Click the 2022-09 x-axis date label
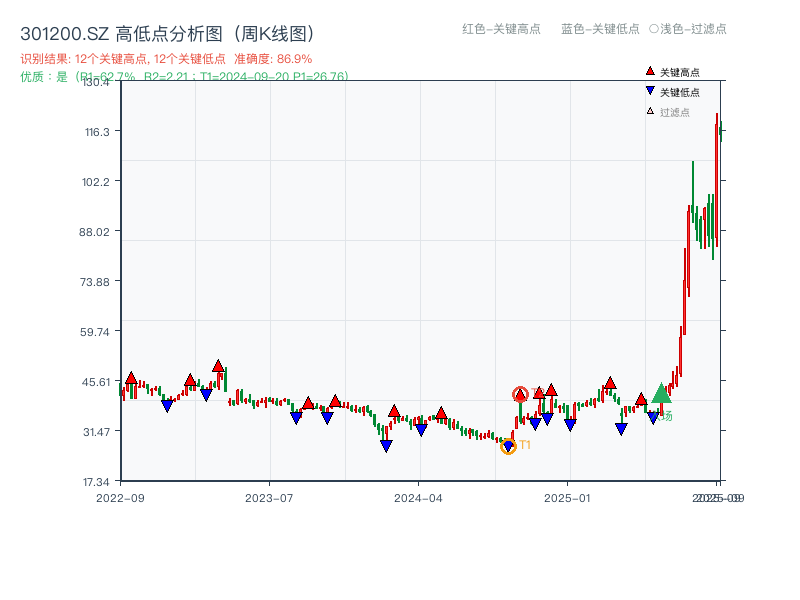 pyautogui.click(x=120, y=498)
